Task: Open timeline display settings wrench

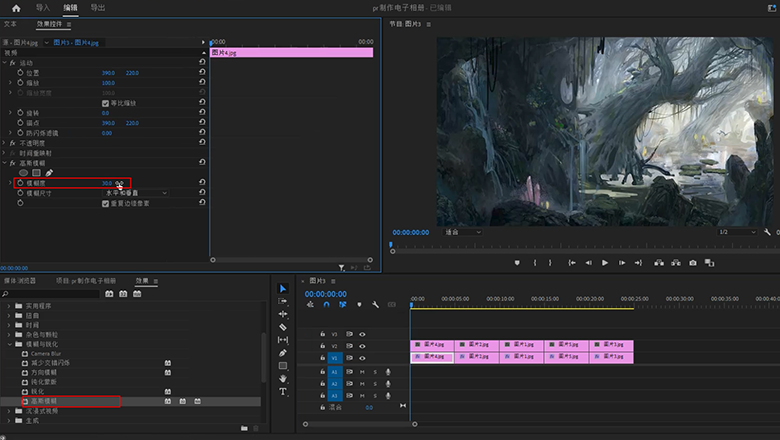Action: coord(375,305)
